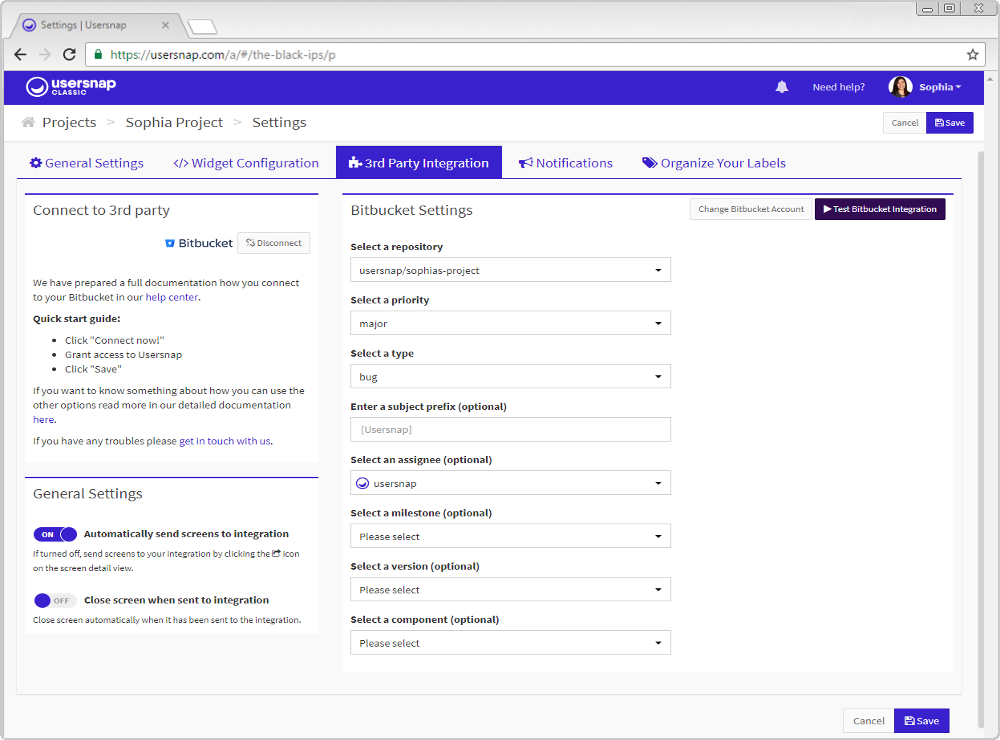Image resolution: width=1000 pixels, height=740 pixels.
Task: Open the type dropdown showing bug
Action: [510, 376]
